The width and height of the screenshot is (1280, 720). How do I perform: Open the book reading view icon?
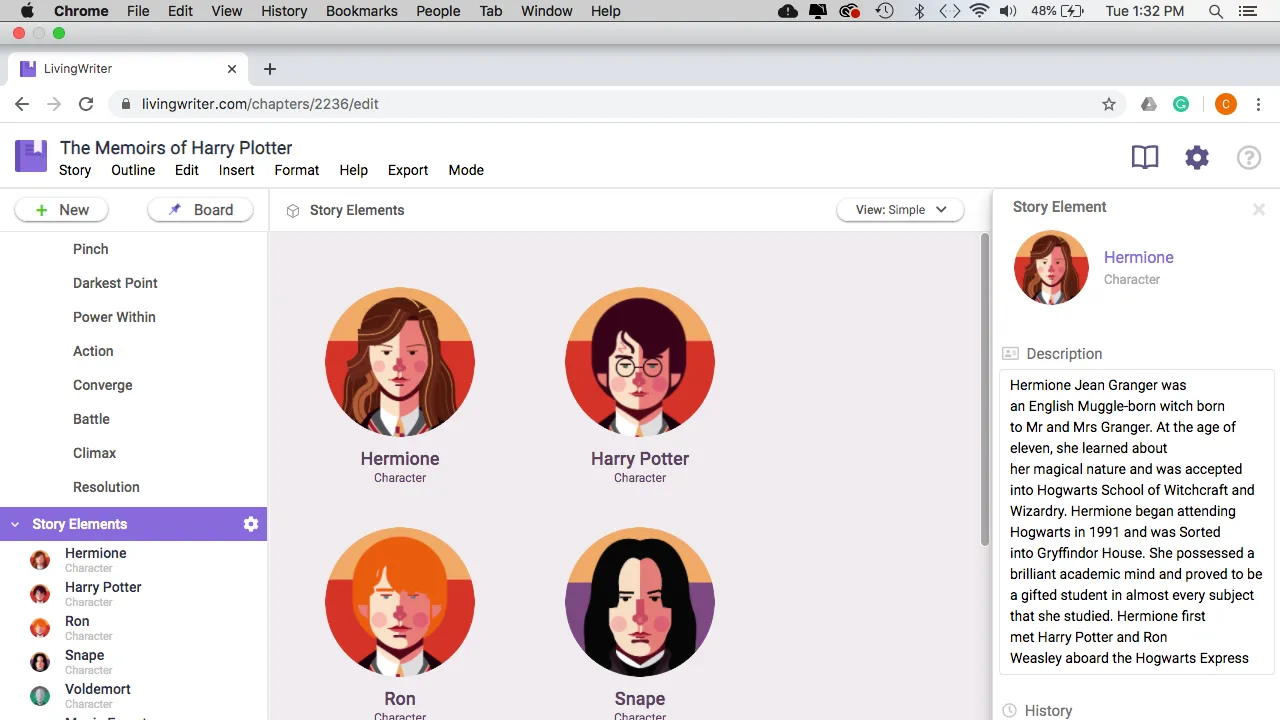click(1145, 157)
